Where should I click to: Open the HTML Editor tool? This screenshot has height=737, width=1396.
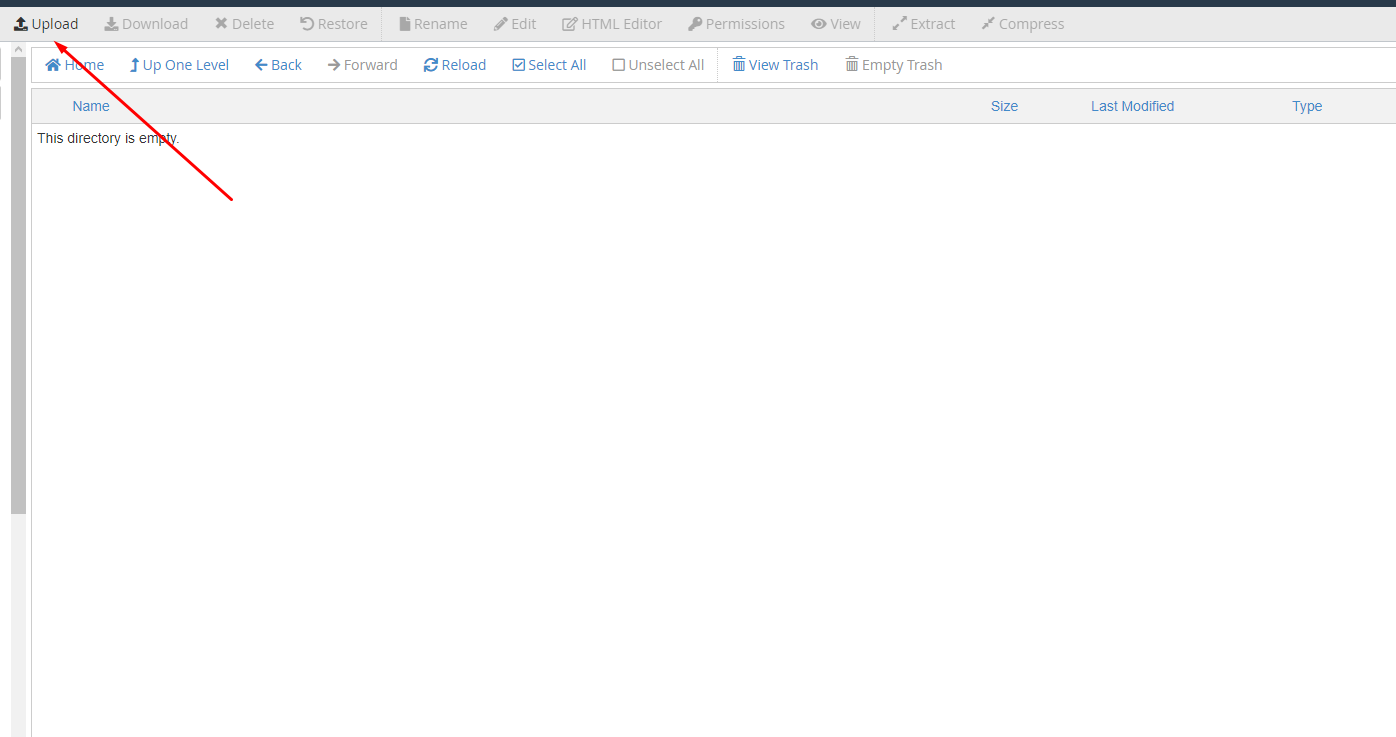tap(612, 24)
